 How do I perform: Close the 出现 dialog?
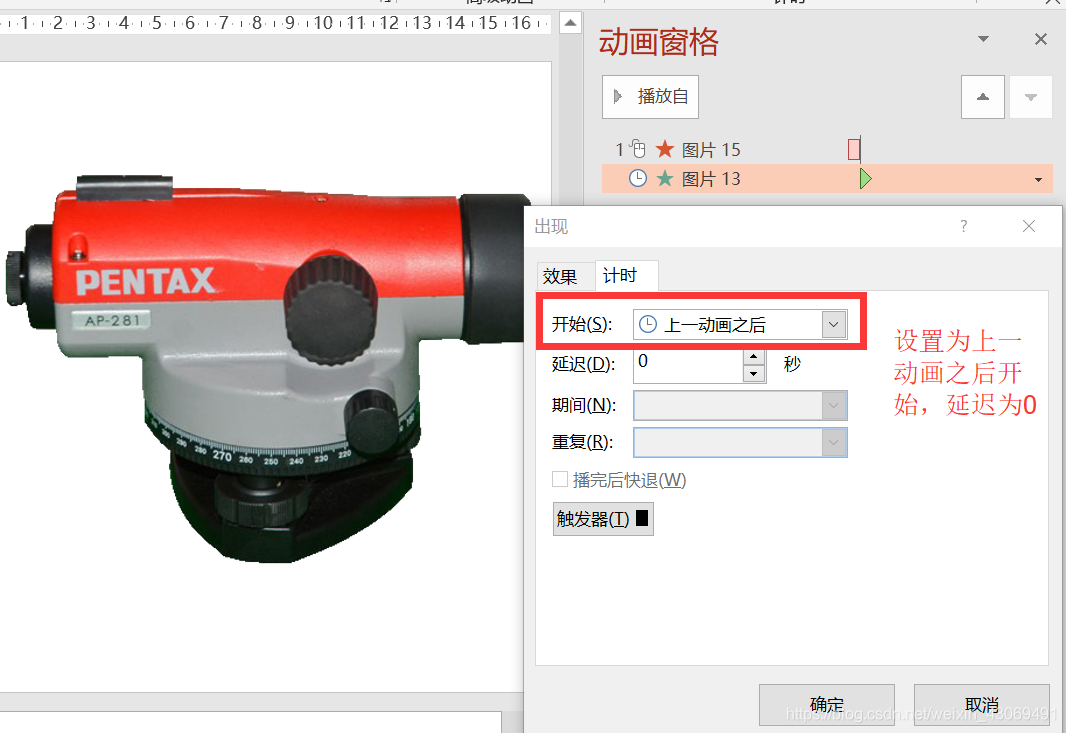pos(1029,226)
